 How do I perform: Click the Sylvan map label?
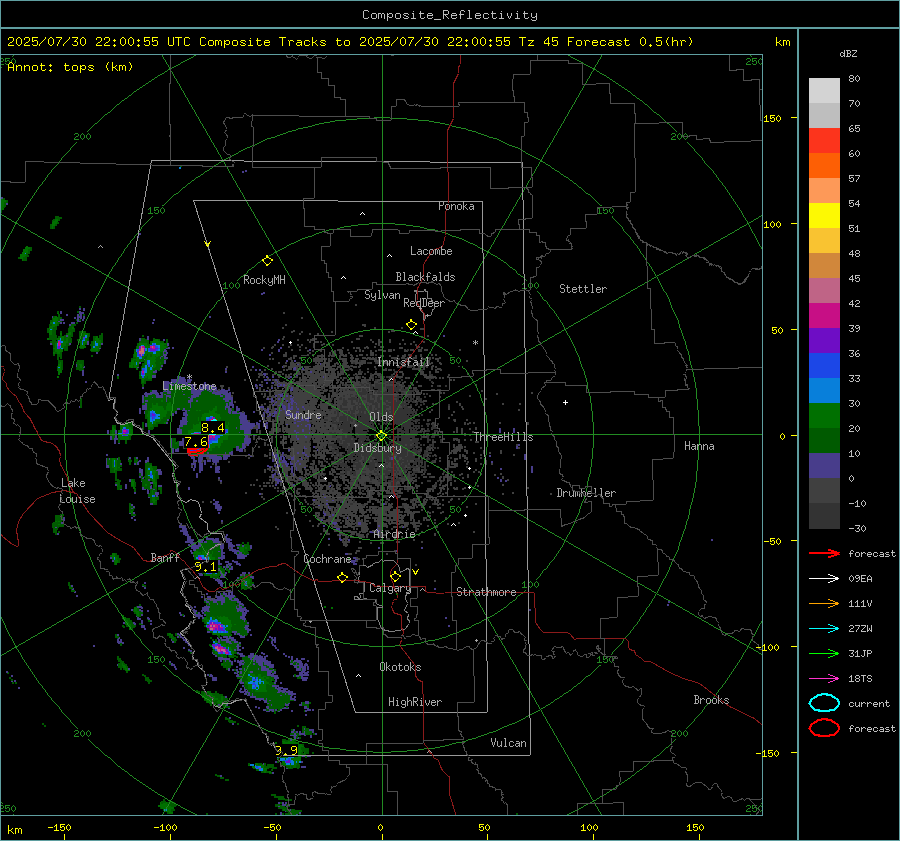382,295
